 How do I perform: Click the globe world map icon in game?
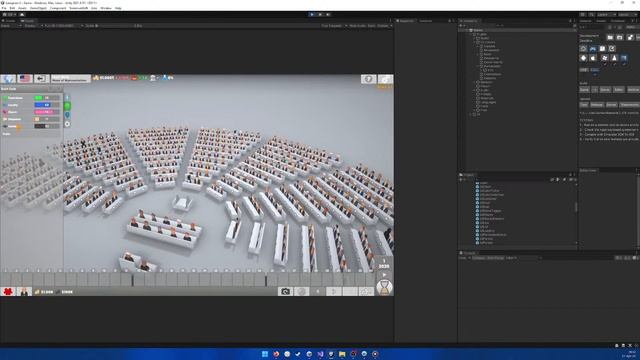pyautogui.click(x=8, y=78)
